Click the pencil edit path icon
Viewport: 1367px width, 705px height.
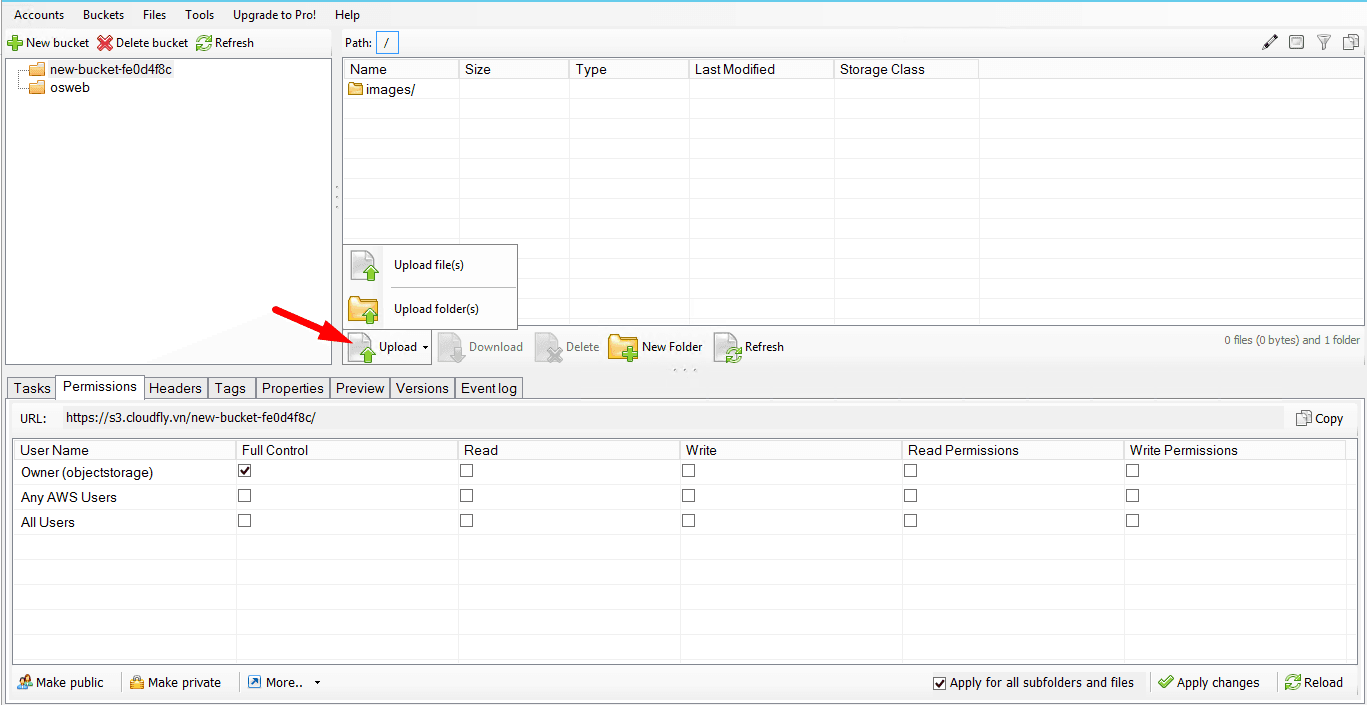[1270, 42]
